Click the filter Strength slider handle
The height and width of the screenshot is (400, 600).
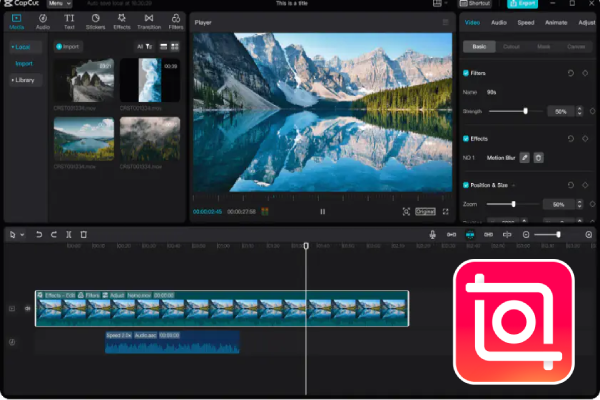tap(525, 111)
